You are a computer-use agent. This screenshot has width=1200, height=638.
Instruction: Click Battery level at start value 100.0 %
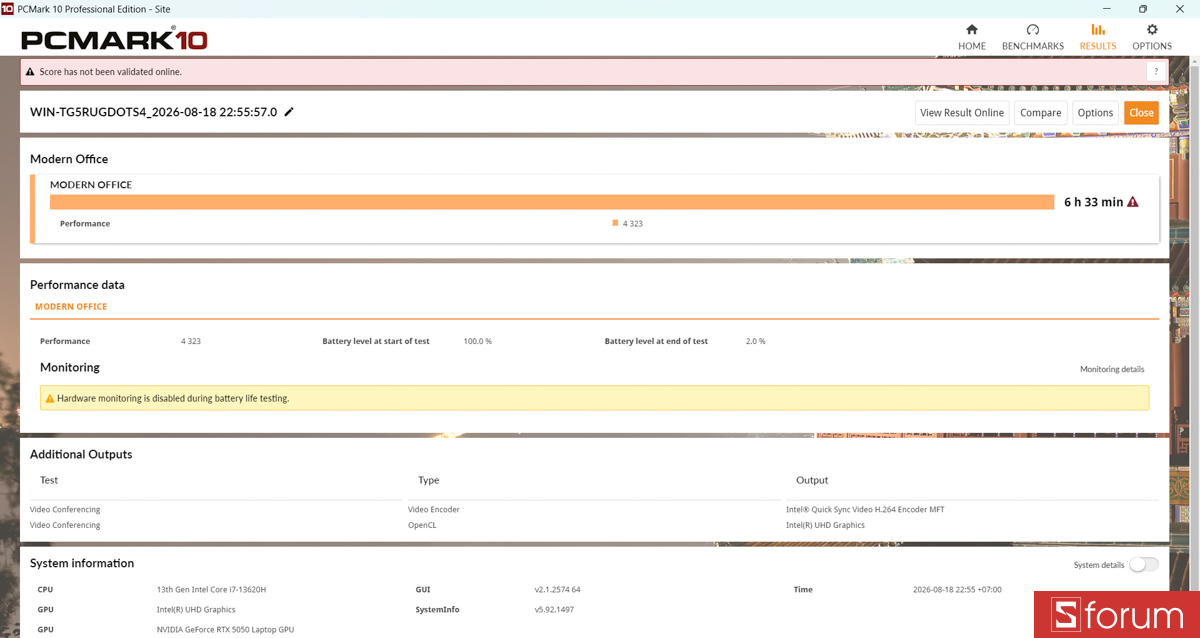(478, 341)
